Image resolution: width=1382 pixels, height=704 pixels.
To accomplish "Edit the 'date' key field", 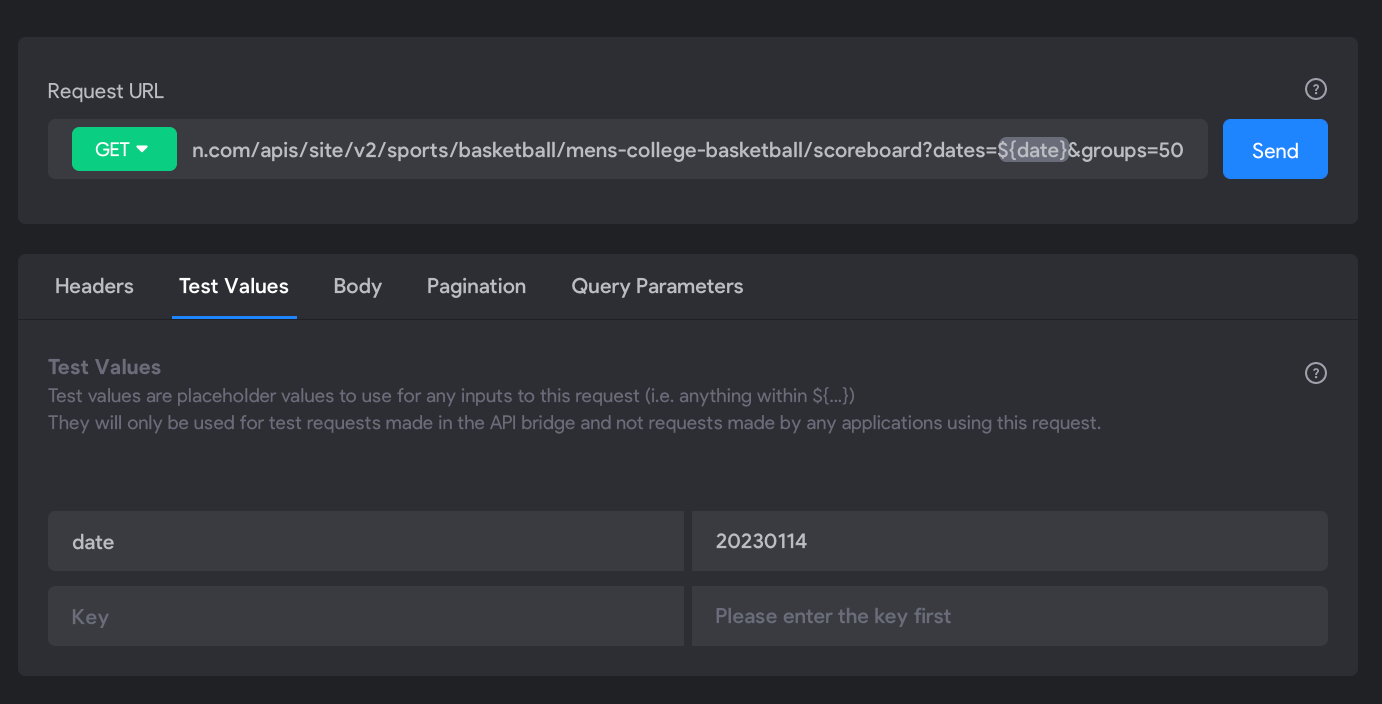I will pyautogui.click(x=366, y=541).
